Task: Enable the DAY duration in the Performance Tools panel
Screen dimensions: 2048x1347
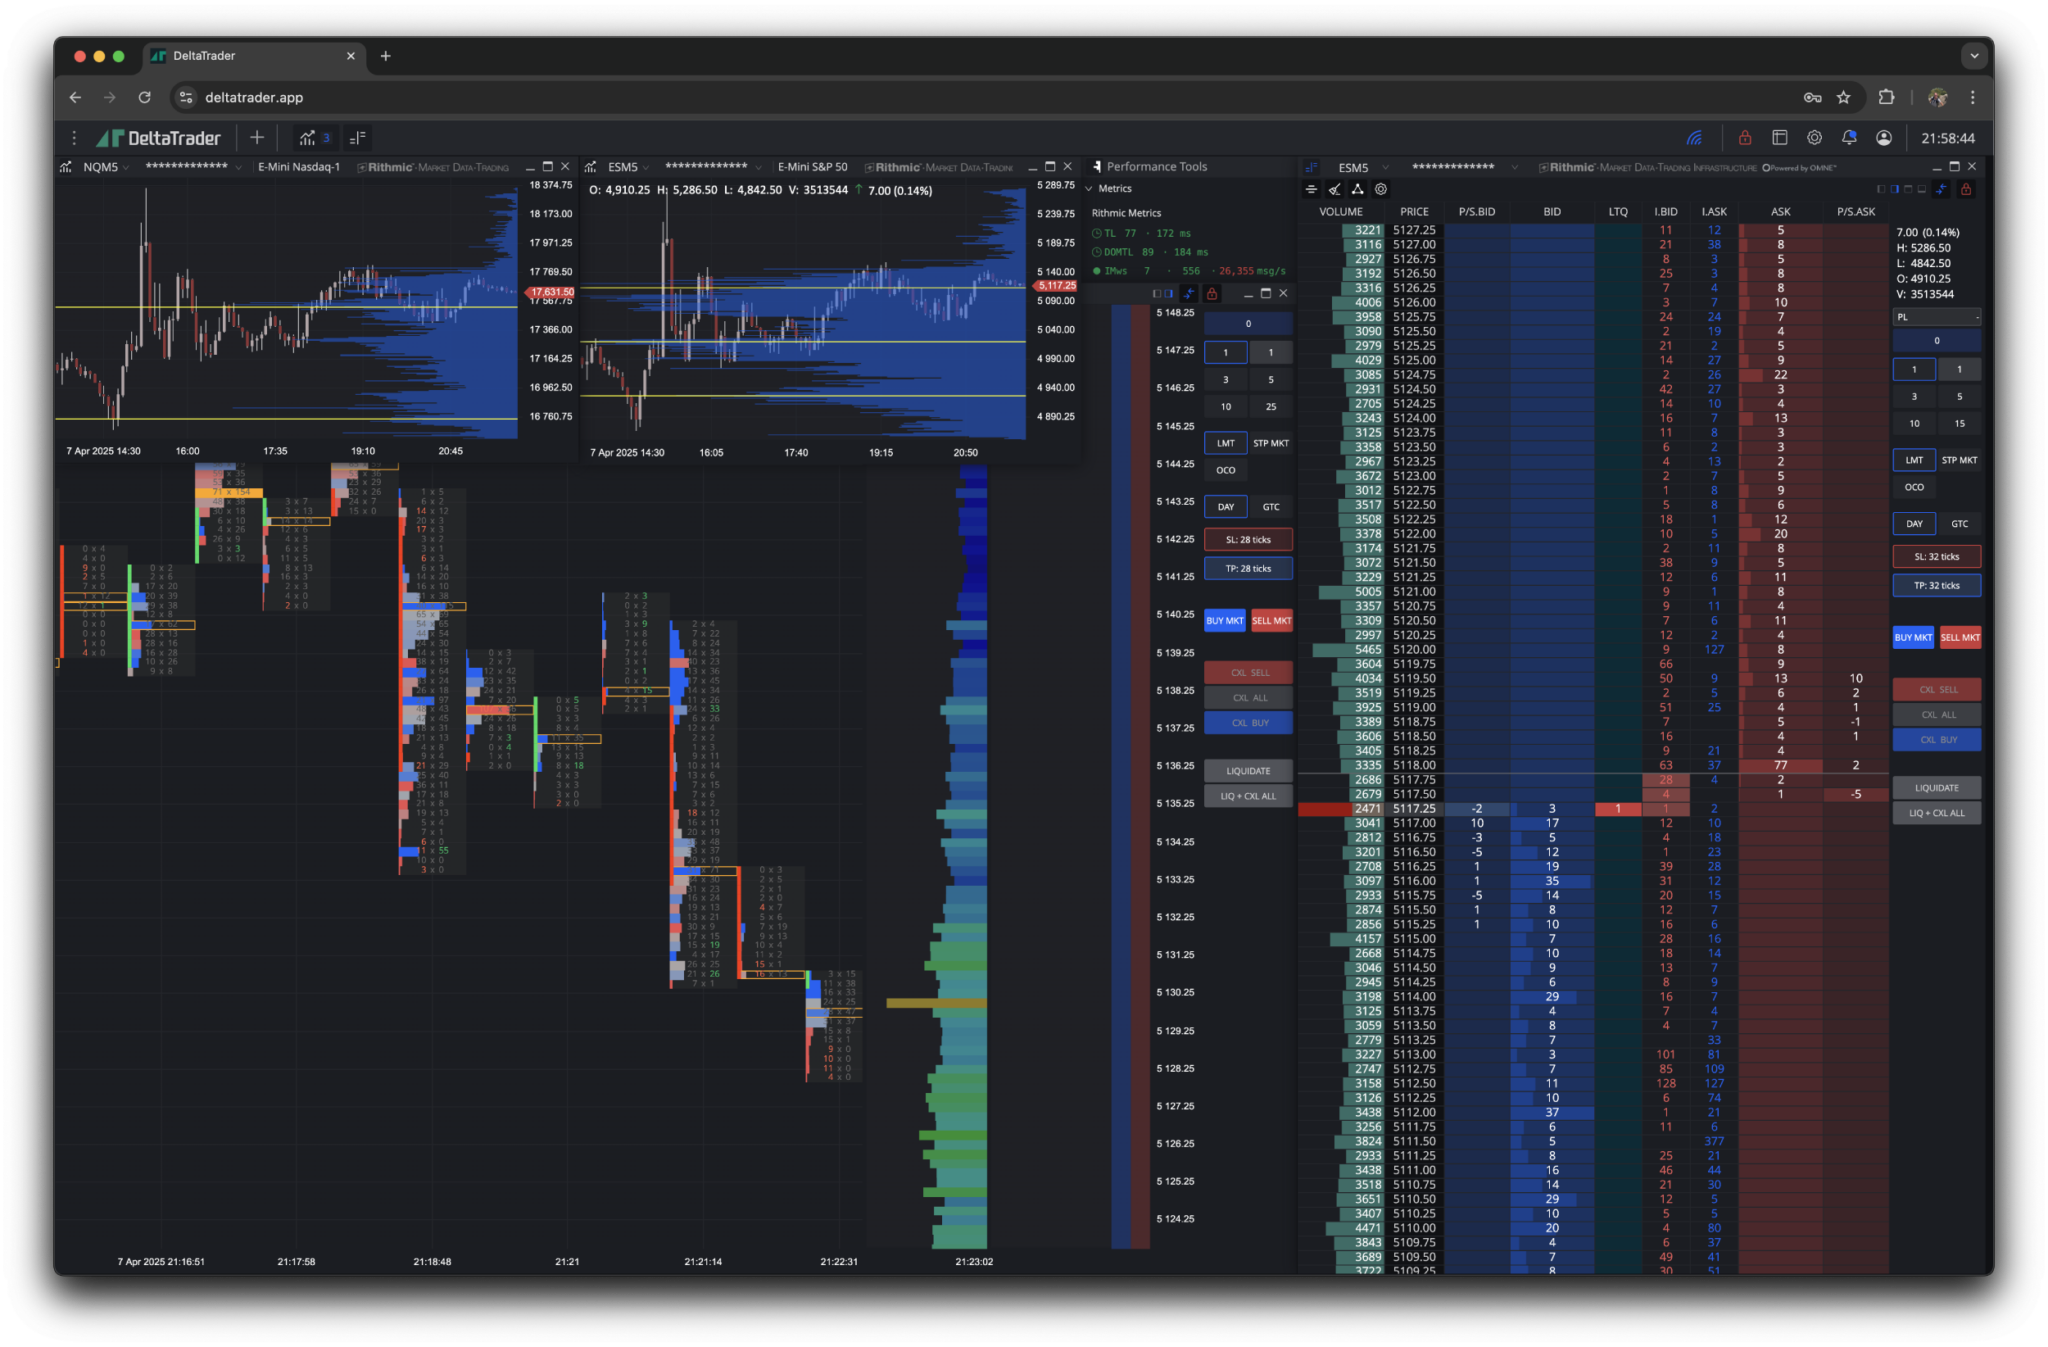Action: click(x=1225, y=507)
